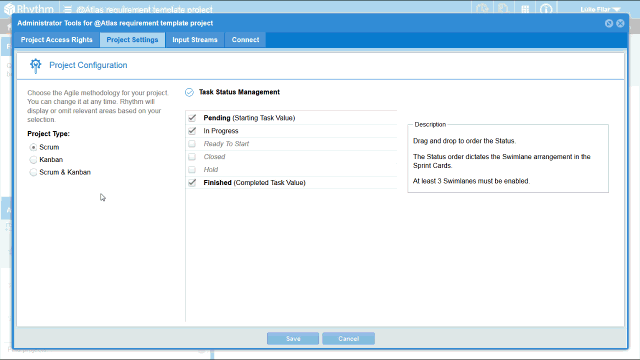Click the Save button

click(293, 338)
